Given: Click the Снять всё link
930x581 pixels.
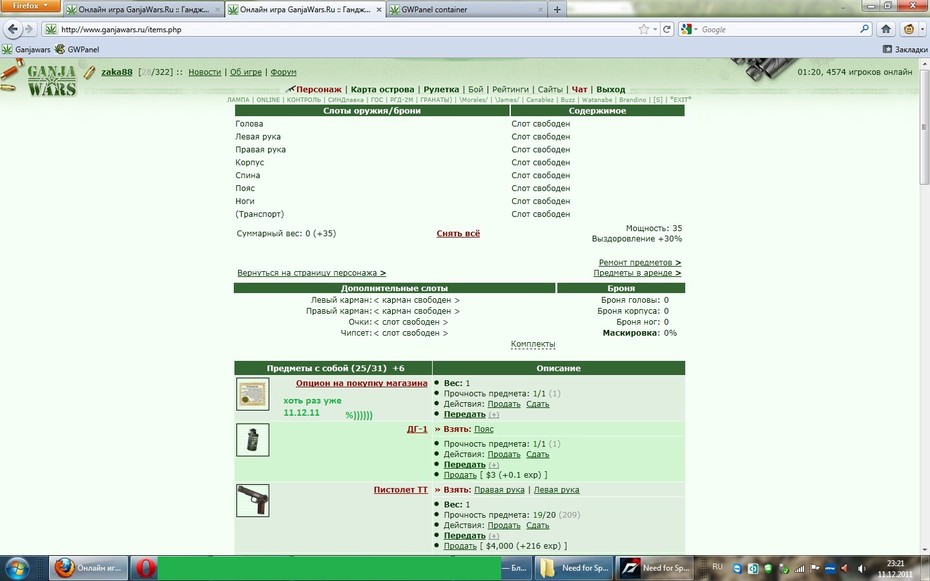Looking at the screenshot, I should (x=458, y=234).
